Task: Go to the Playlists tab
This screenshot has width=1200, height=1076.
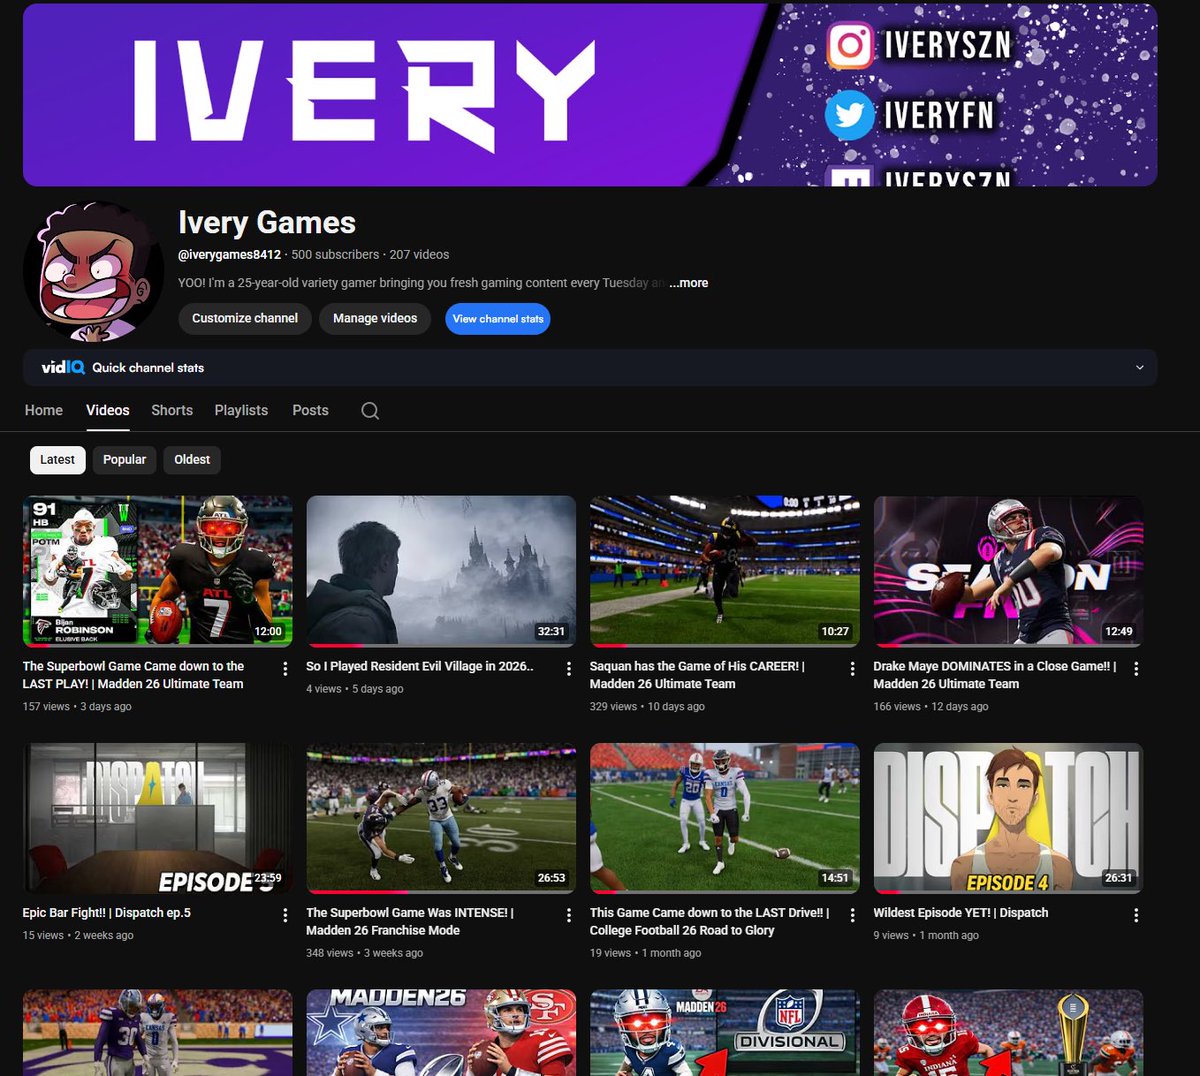Action: 241,410
